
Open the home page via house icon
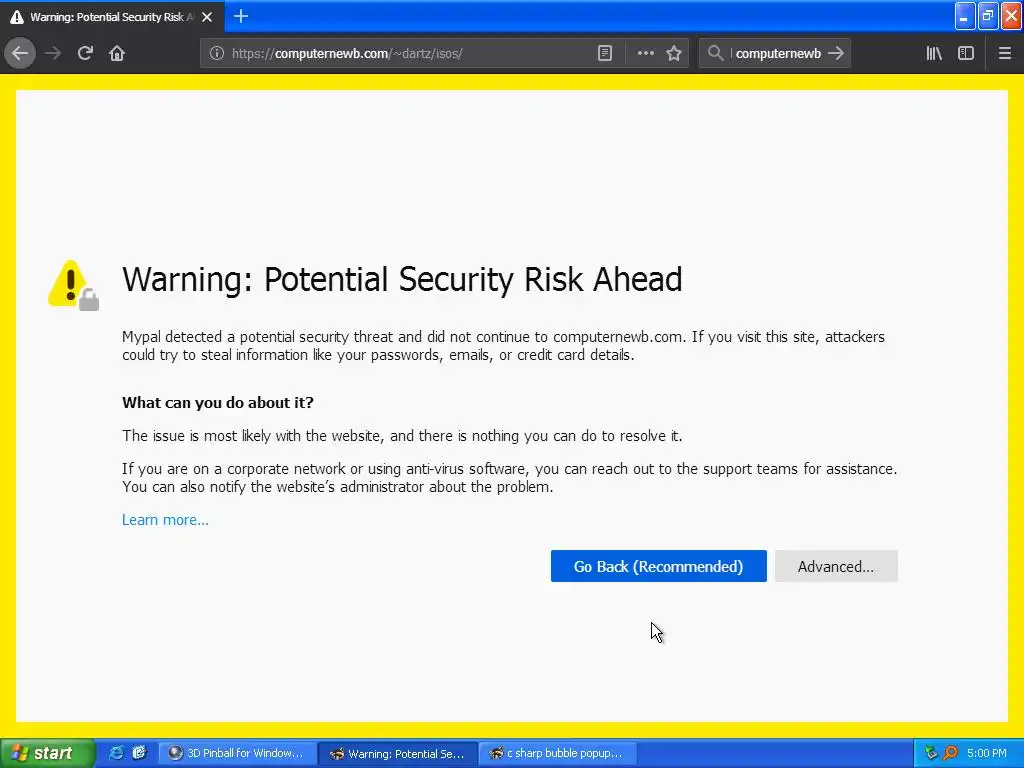(117, 54)
